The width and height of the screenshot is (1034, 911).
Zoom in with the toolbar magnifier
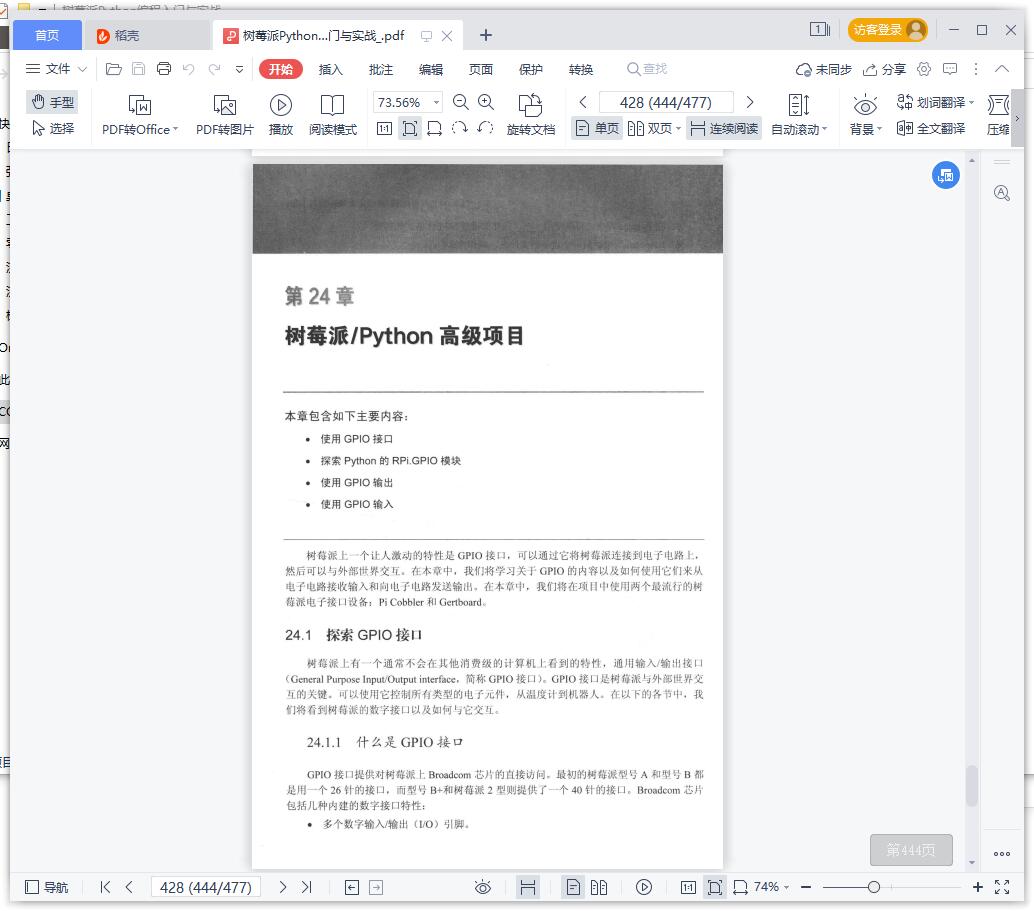486,102
